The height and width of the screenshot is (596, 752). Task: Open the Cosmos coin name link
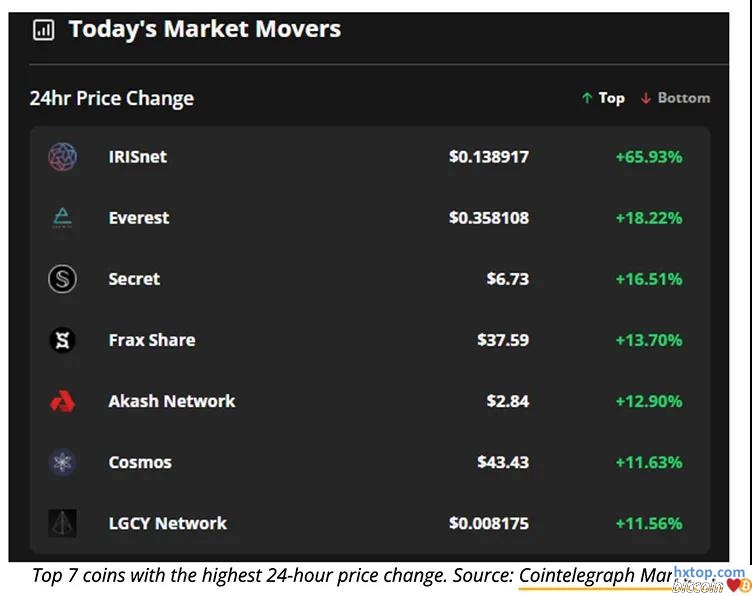(140, 462)
